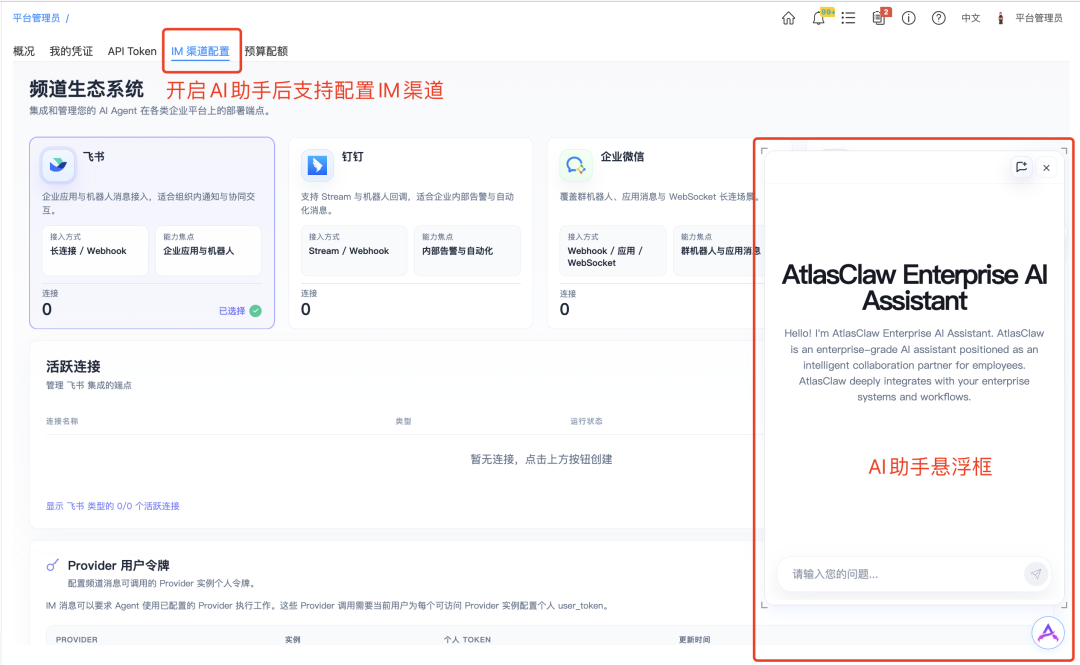Select the 钉钉 channel card
1080x665 pixels.
411,233
